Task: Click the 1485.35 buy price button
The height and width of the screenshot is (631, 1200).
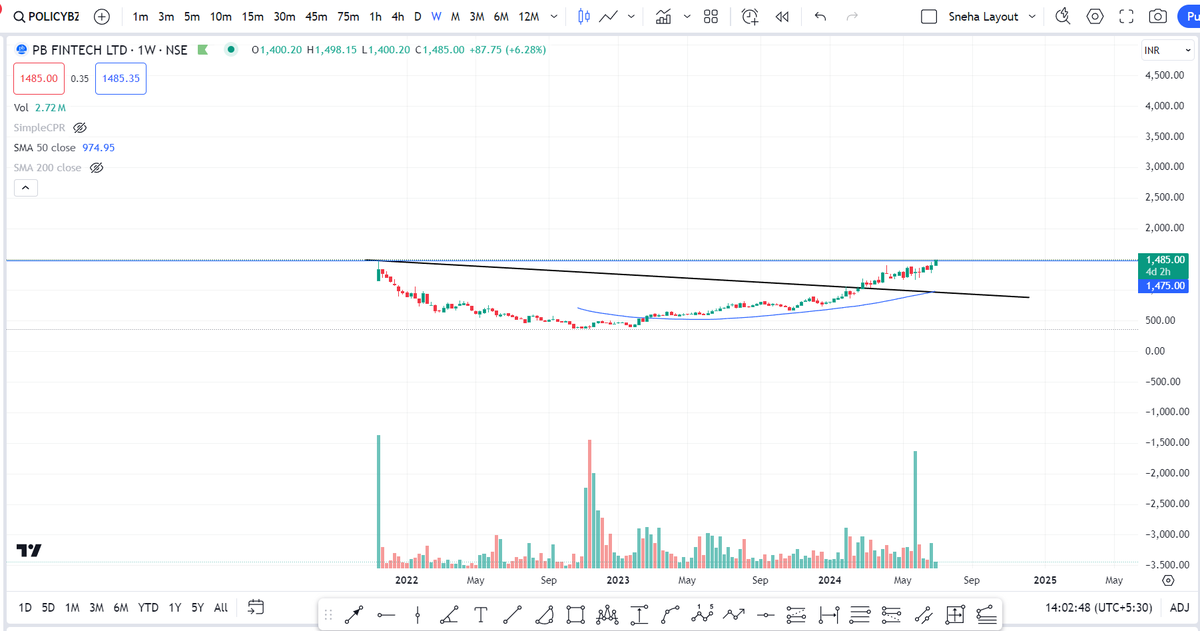Action: click(121, 78)
